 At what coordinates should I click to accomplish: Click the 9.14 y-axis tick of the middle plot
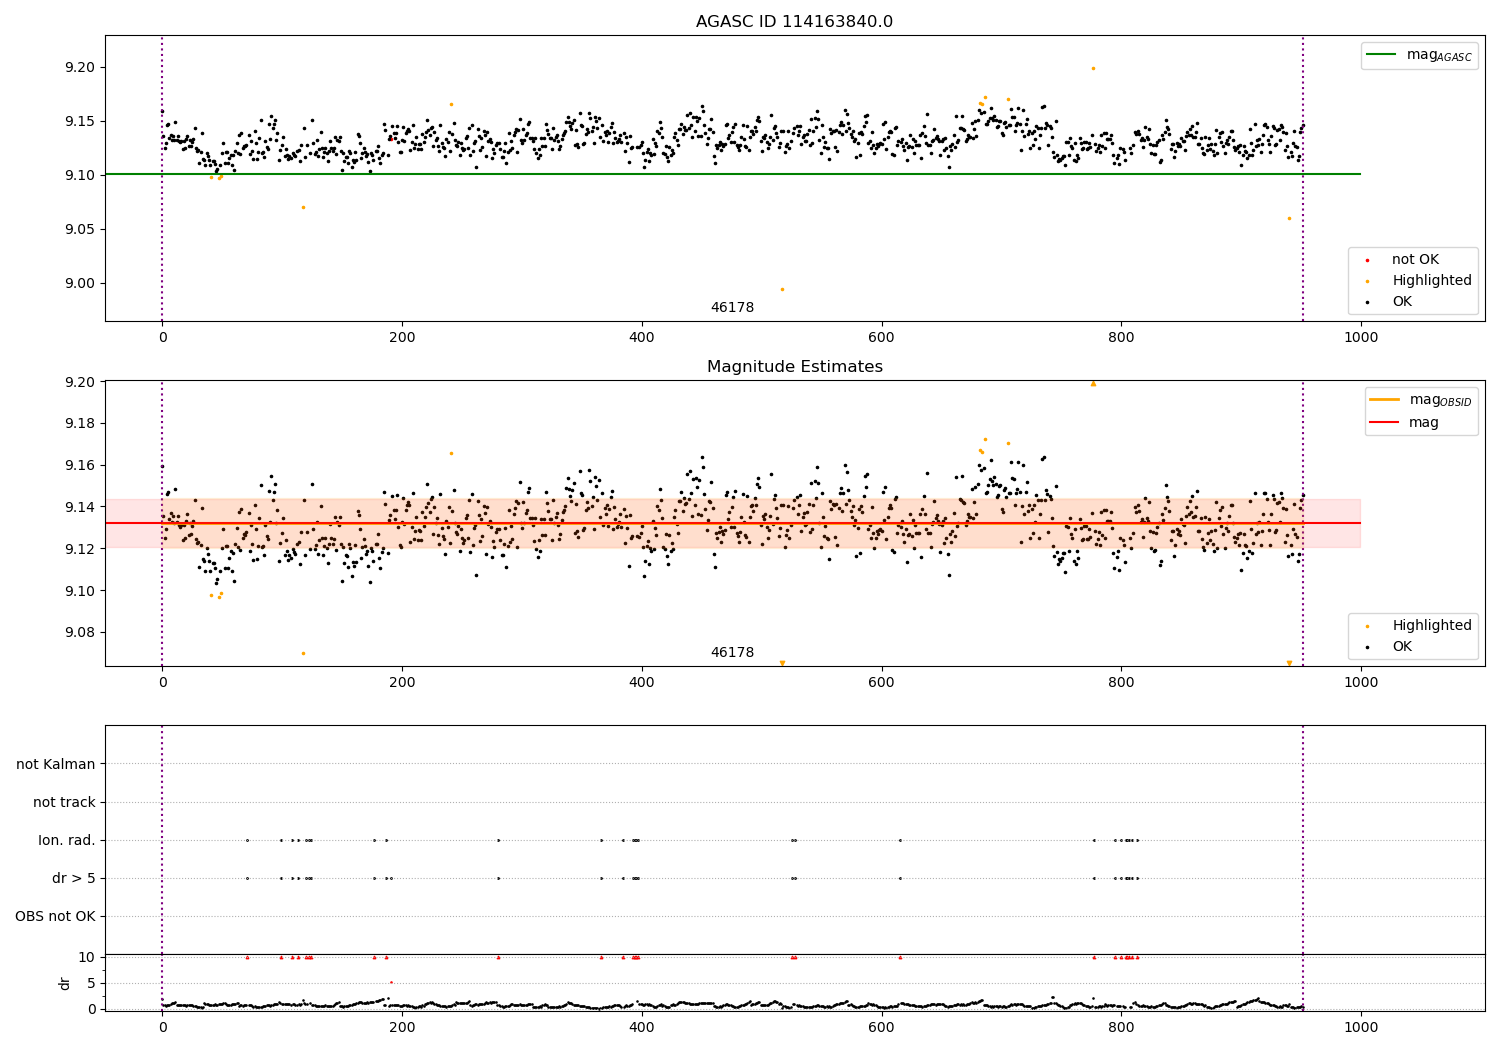coord(80,508)
